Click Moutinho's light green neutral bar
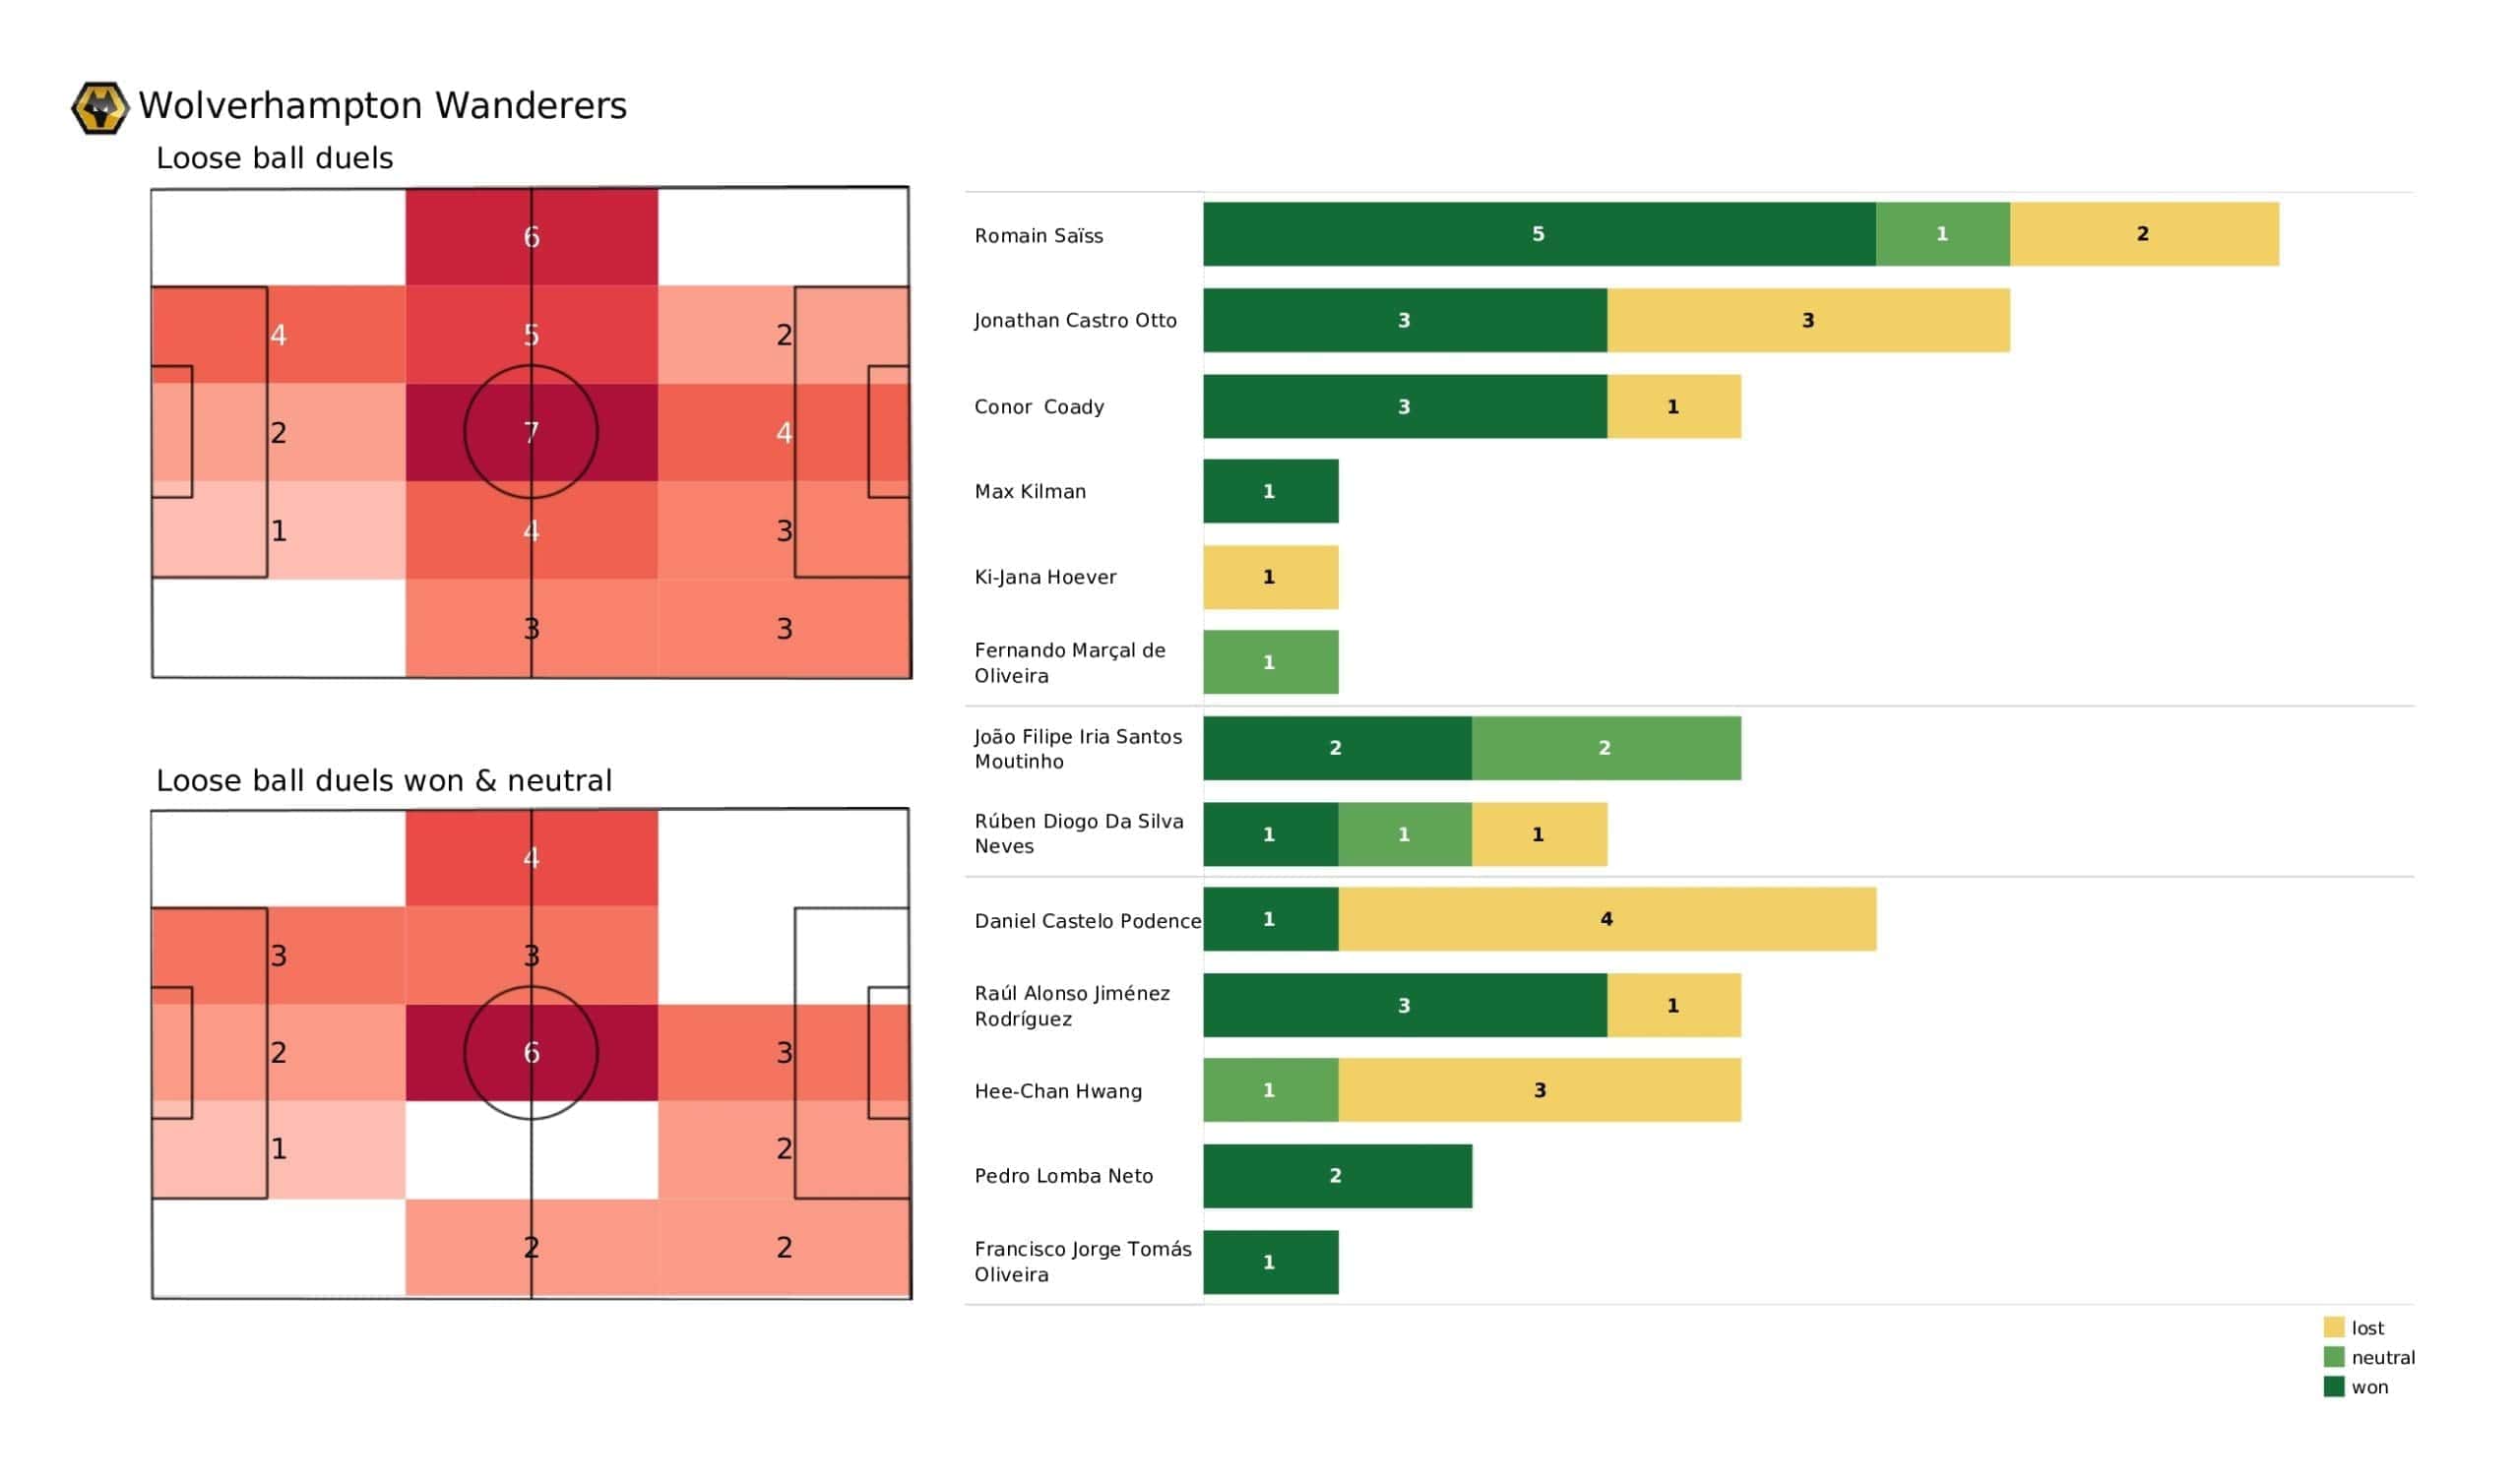The height and width of the screenshot is (1480, 2520). tap(1605, 748)
